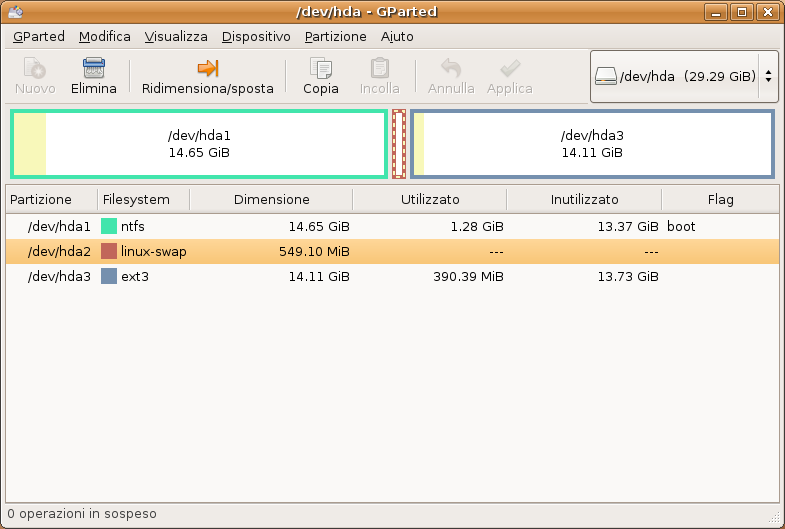Open the Partizione menu
Viewport: 785px width, 529px height.
335,36
